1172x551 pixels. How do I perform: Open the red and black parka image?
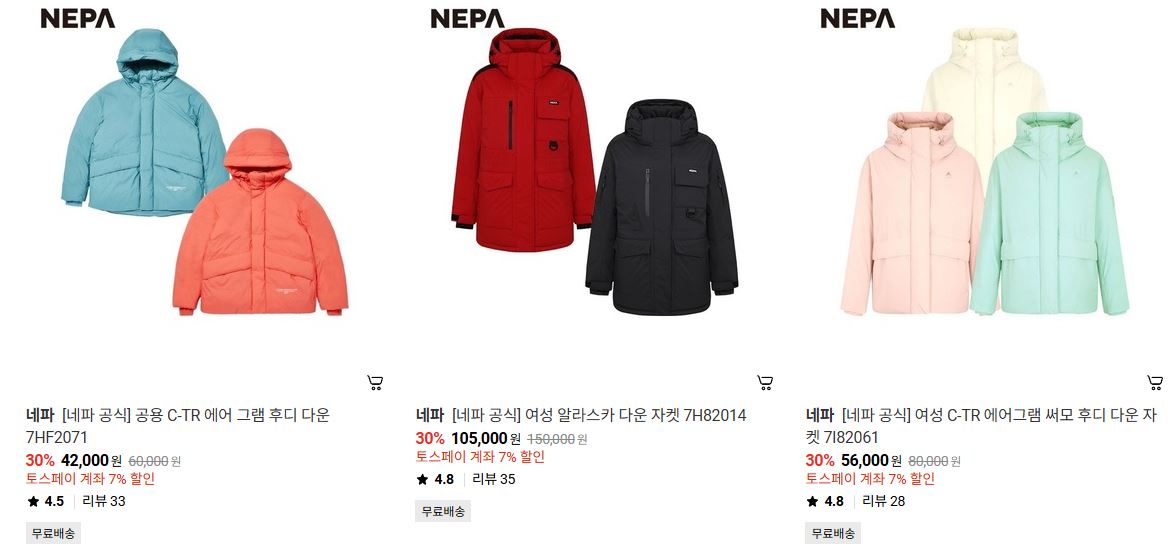tap(595, 172)
